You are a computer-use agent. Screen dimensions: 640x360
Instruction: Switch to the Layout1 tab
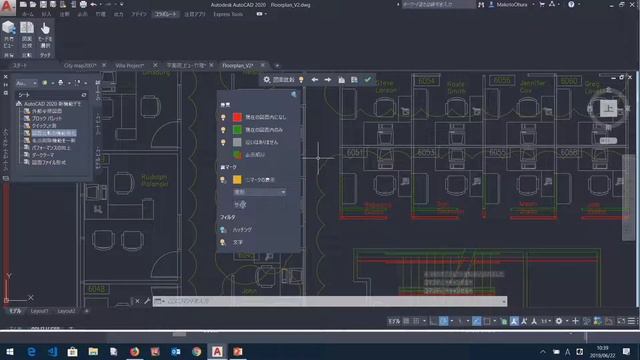40,311
